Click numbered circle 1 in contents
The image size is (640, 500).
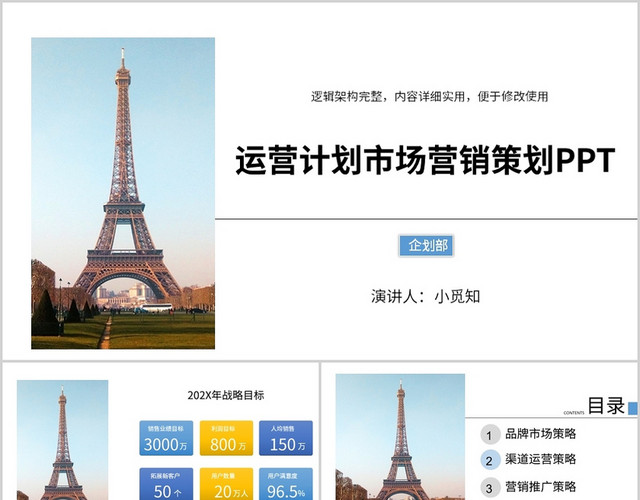tap(490, 435)
